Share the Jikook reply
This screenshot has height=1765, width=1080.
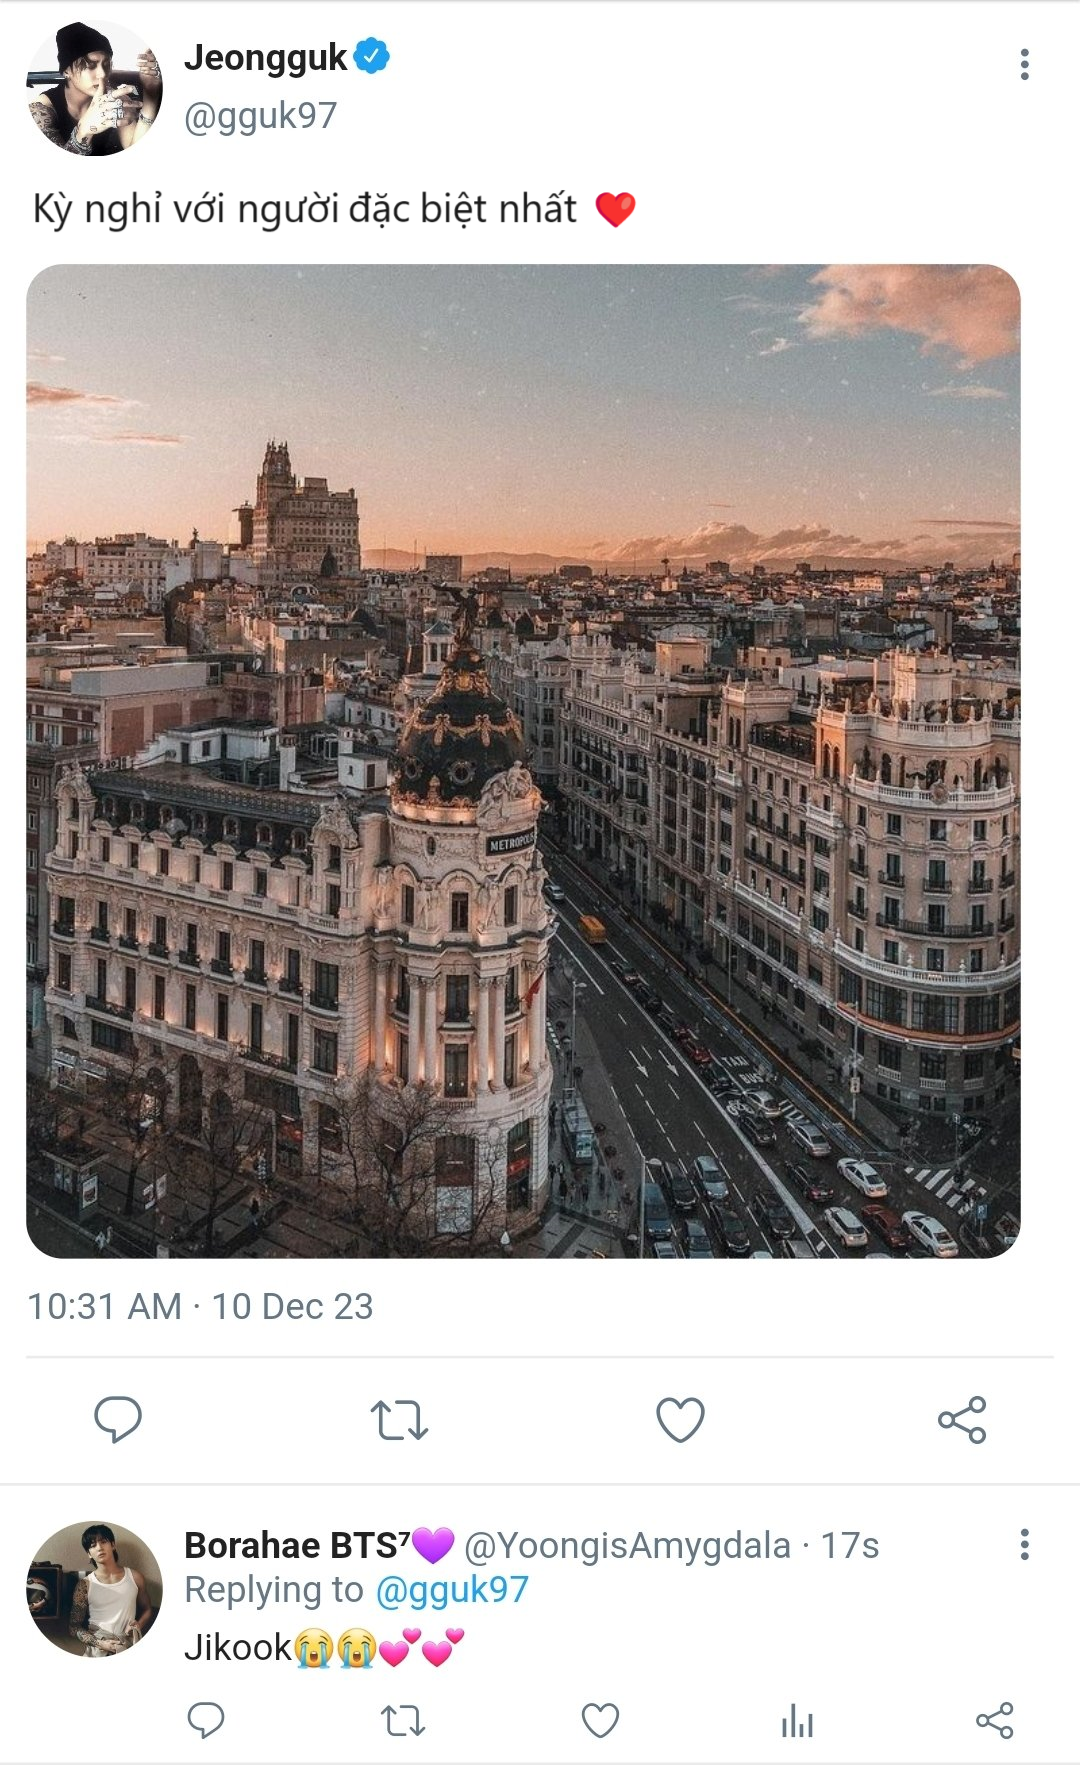(x=994, y=1721)
